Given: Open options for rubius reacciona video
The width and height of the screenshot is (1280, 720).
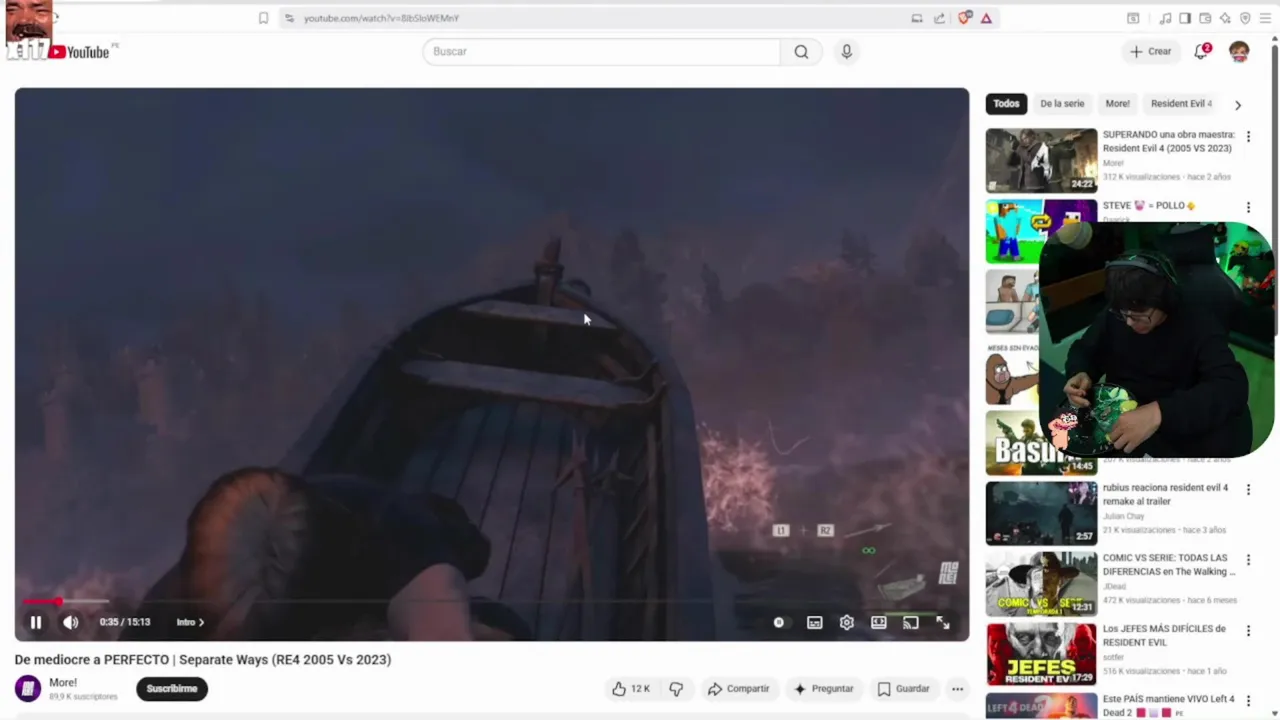Looking at the screenshot, I should [1248, 490].
